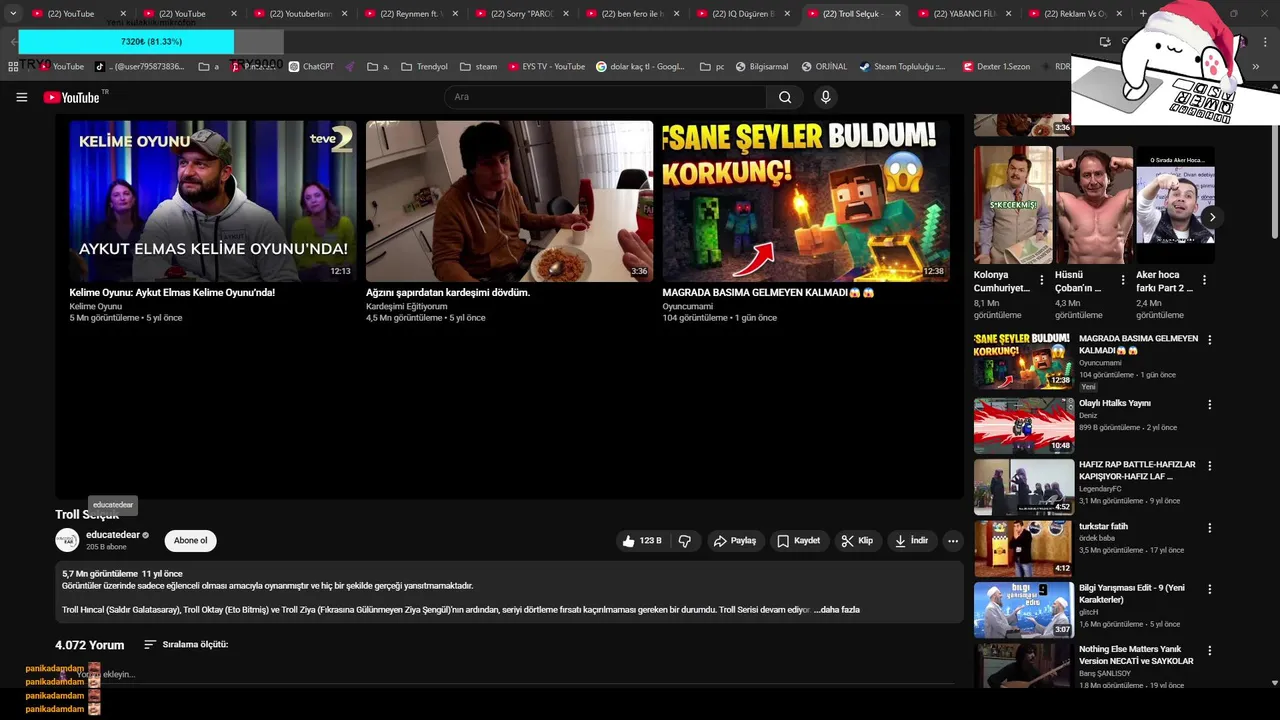Open Kolonya Cumhuriyeti short thumbnail
The height and width of the screenshot is (720, 1280).
1013,205
